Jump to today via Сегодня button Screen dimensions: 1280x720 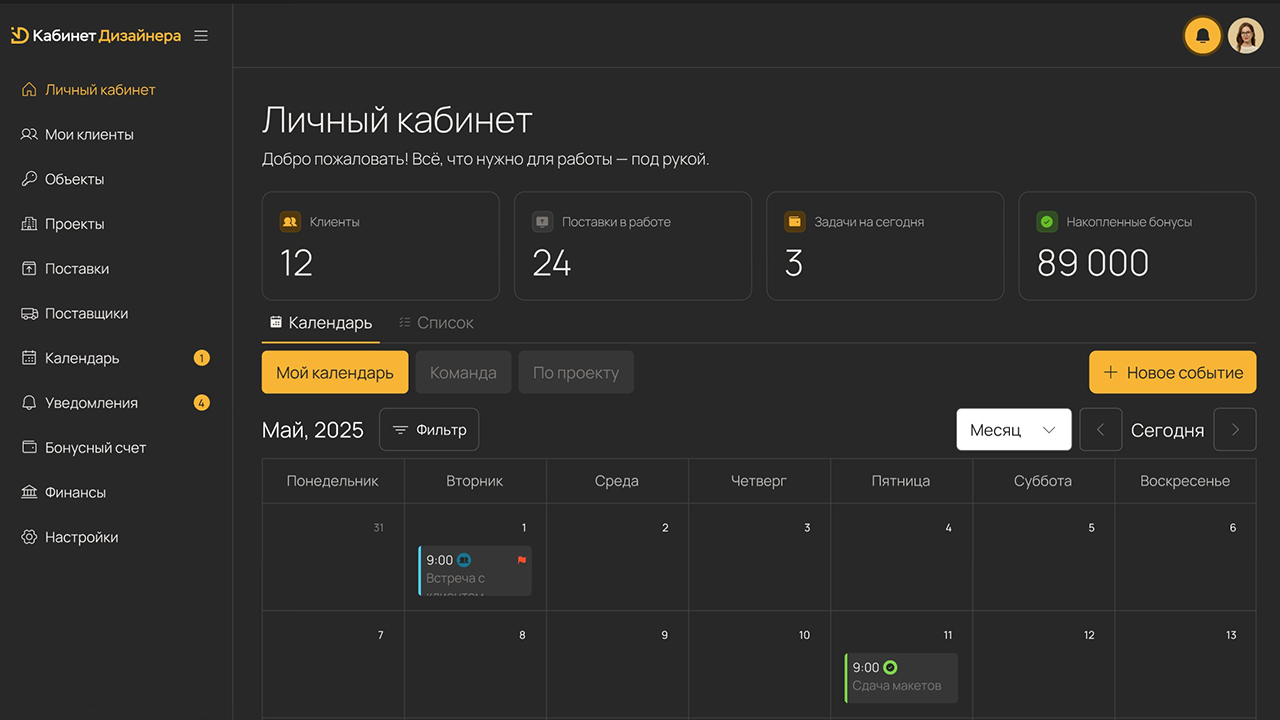pos(1167,429)
